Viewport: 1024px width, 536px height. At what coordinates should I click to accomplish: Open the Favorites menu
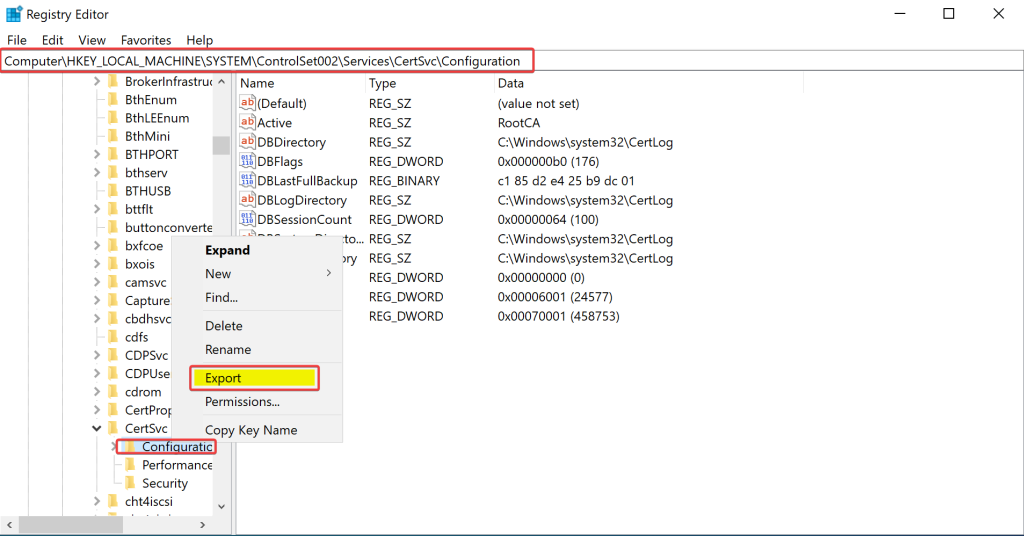(146, 40)
